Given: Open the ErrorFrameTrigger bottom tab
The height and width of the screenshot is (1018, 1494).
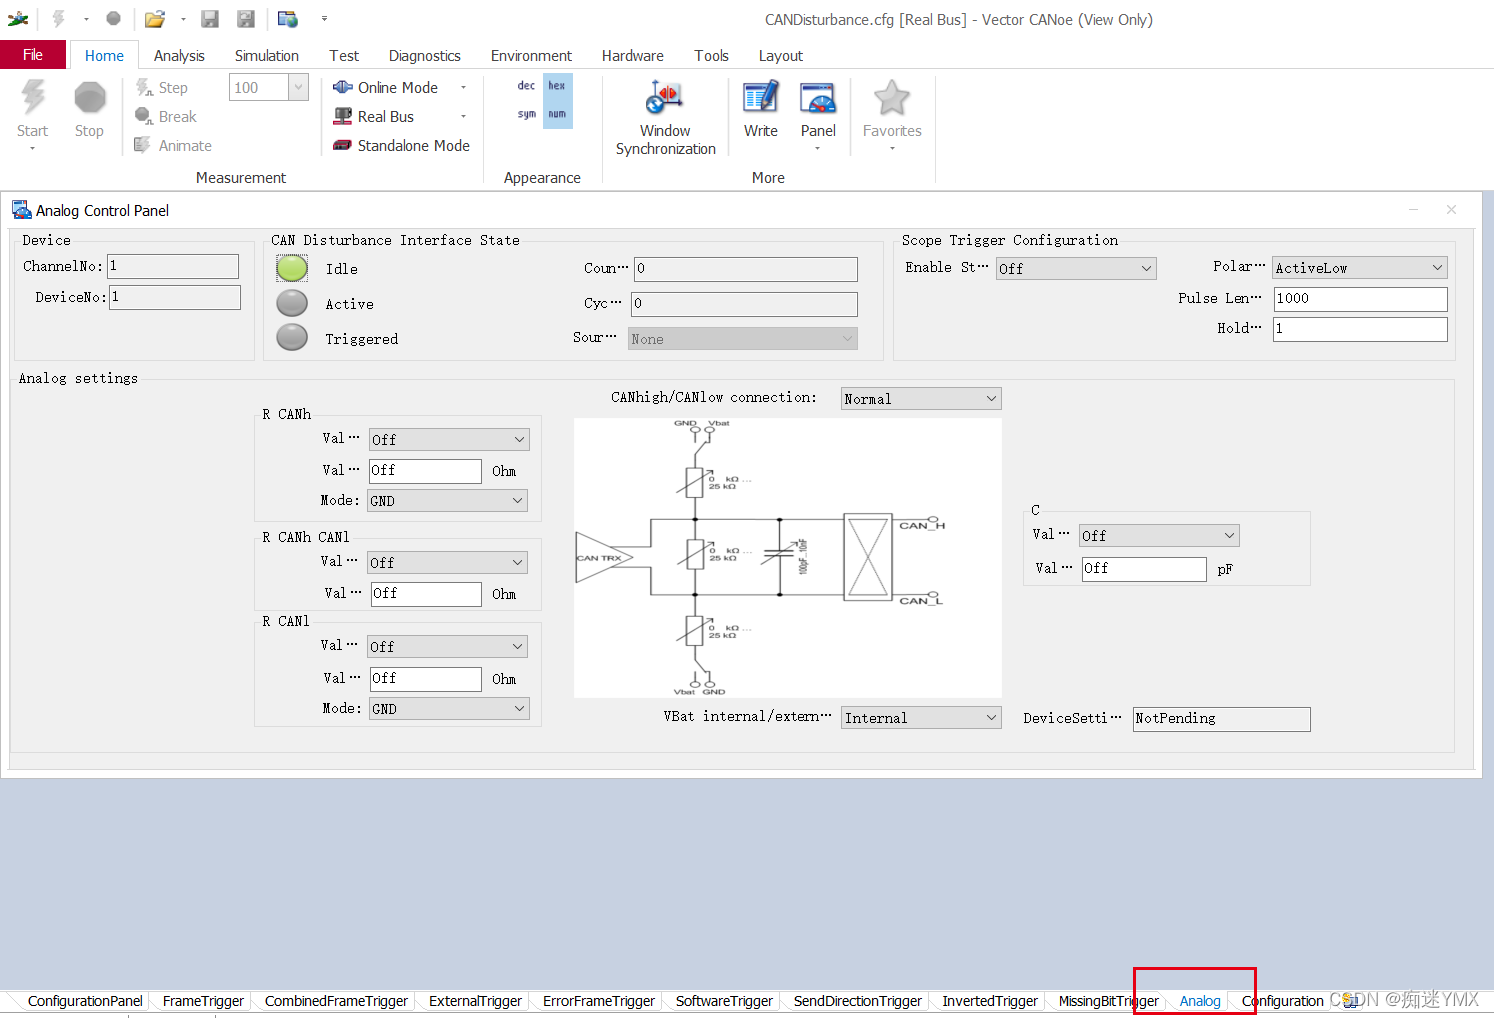Looking at the screenshot, I should click(x=598, y=1001).
